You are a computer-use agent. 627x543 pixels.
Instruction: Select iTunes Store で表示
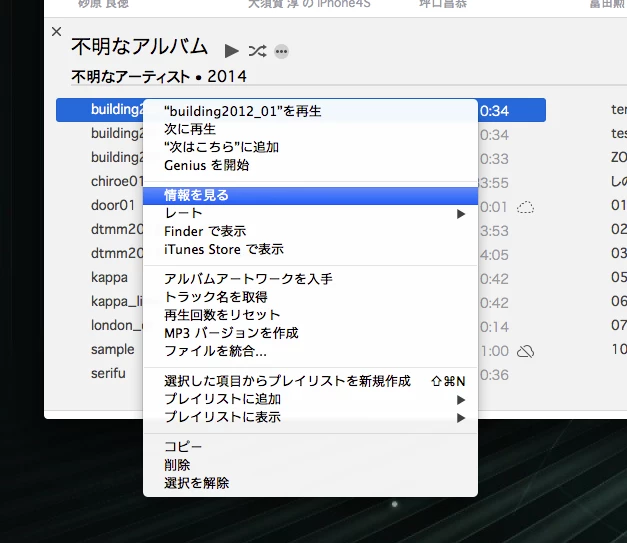[310, 249]
